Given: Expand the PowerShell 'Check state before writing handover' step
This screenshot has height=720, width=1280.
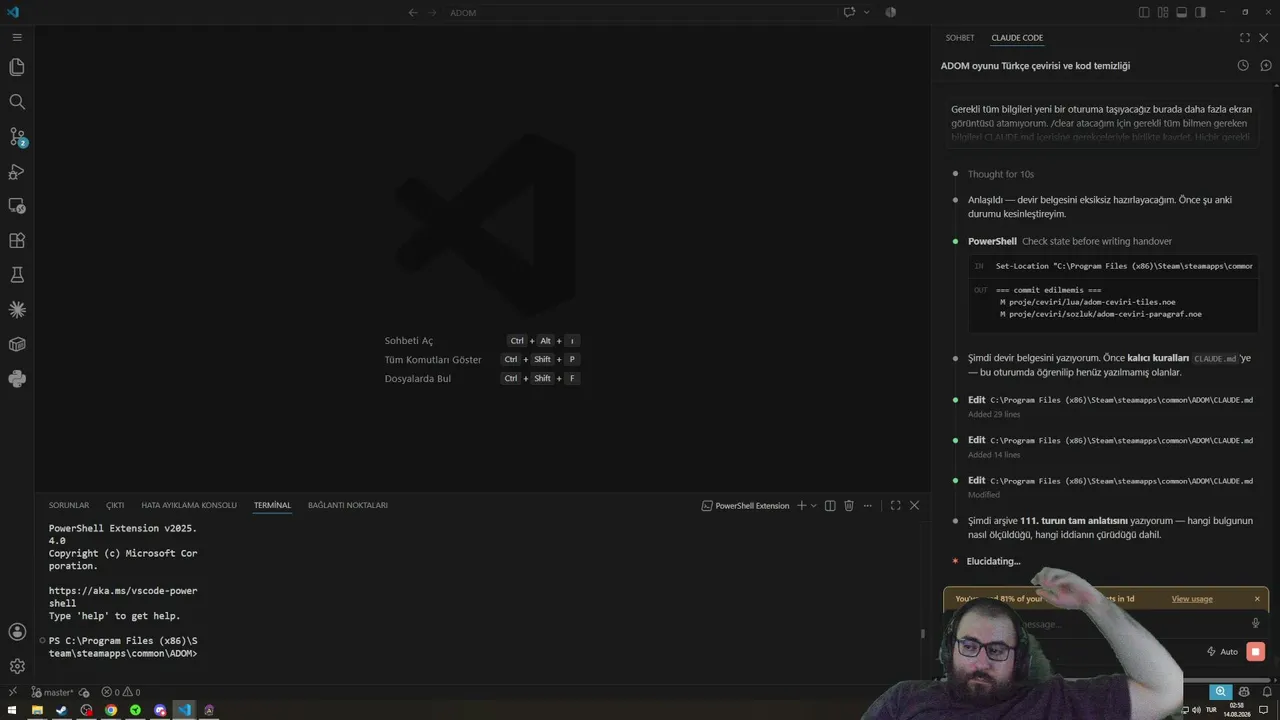Looking at the screenshot, I should point(1070,242).
